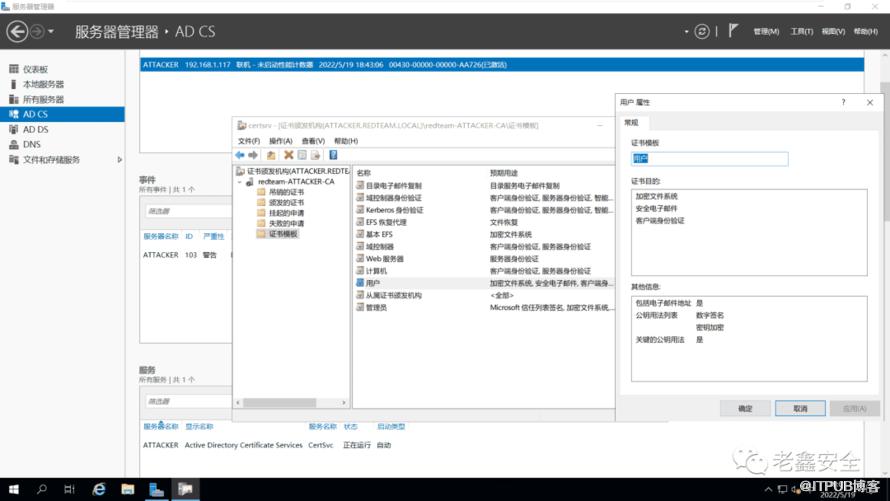
Task: Open the 工具(T) menu in Server Manager
Action: click(801, 31)
